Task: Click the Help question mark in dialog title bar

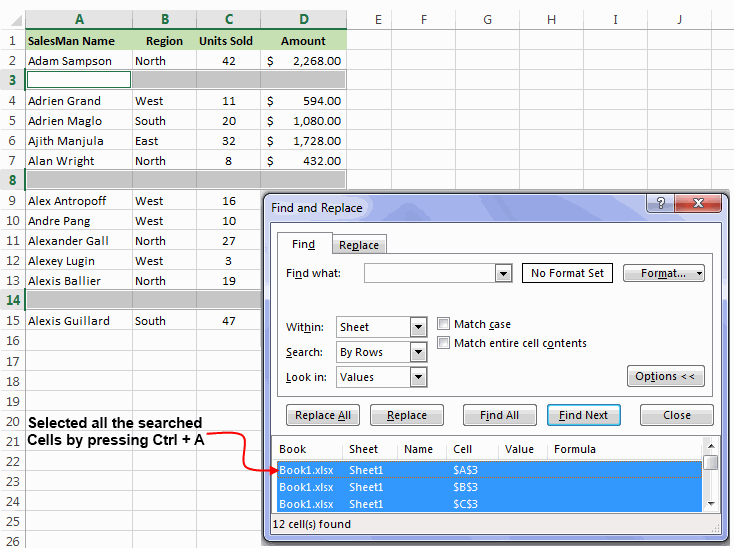Action: tap(659, 205)
